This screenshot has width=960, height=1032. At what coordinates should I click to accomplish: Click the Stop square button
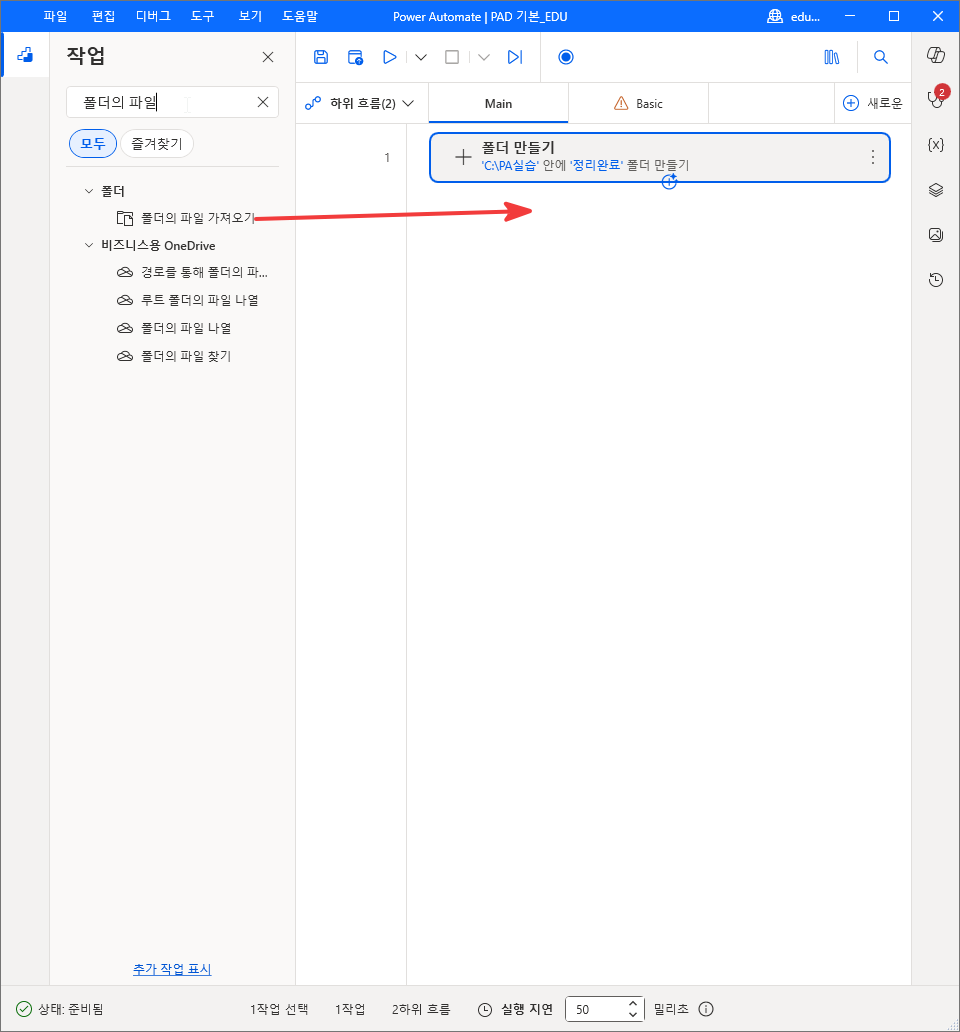[x=452, y=57]
